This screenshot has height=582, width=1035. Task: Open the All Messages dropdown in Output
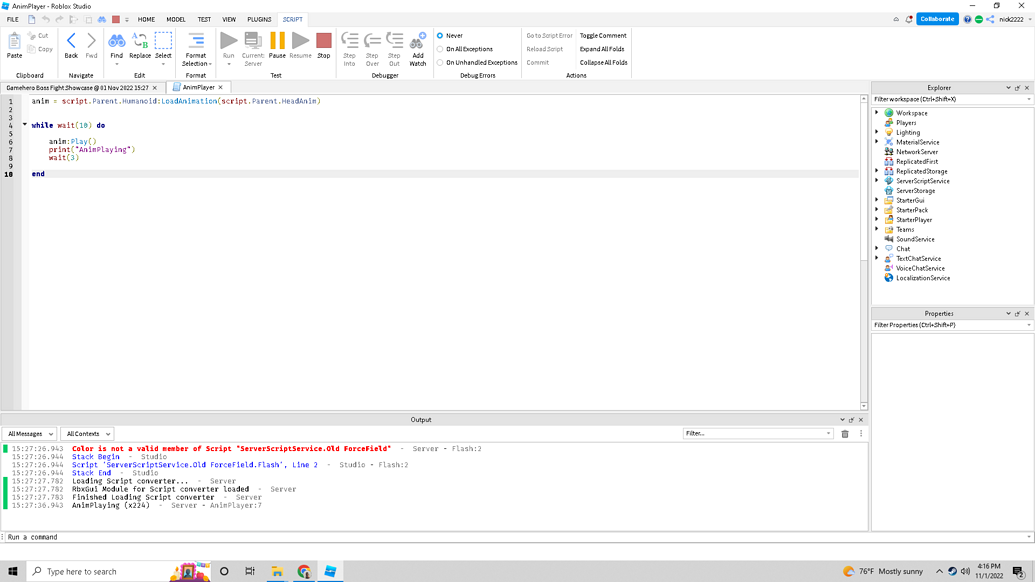29,433
